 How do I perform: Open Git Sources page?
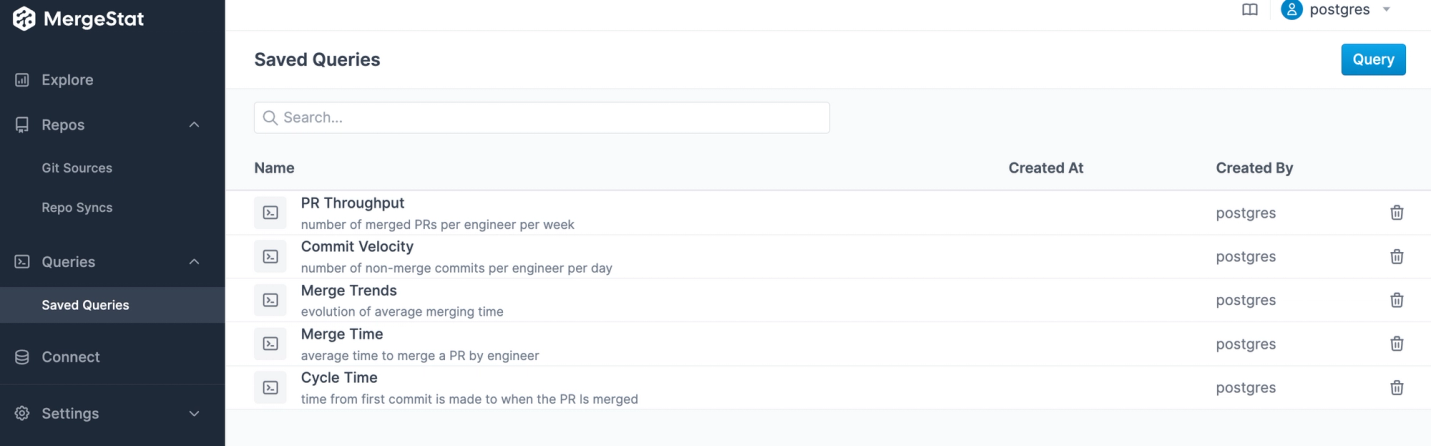[x=77, y=168]
